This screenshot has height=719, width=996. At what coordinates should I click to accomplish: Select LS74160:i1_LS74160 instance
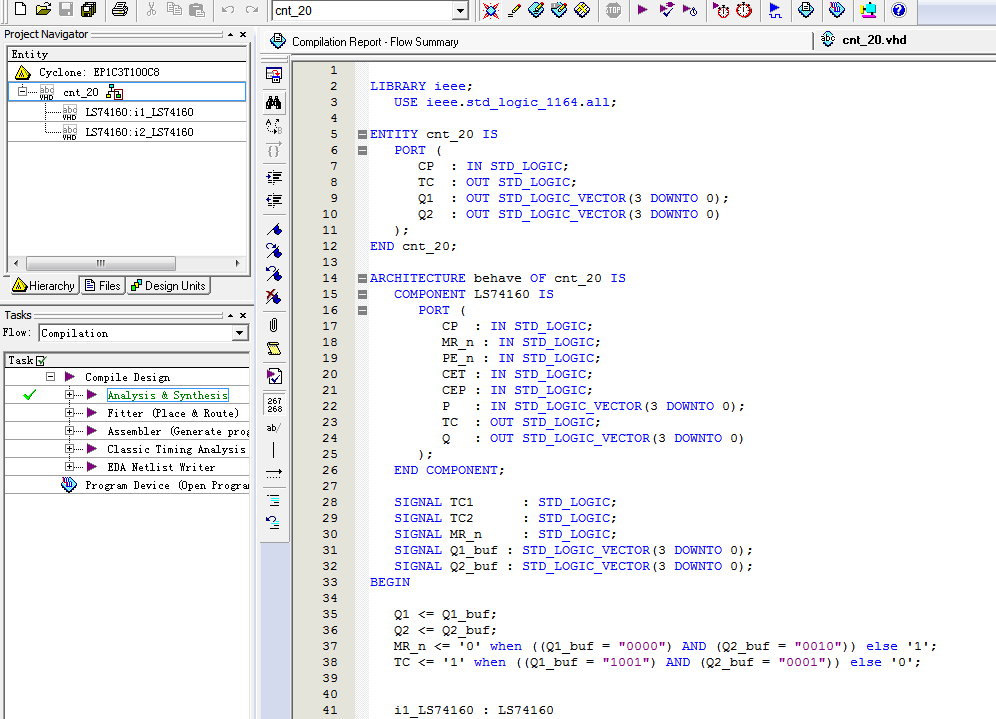tap(139, 112)
